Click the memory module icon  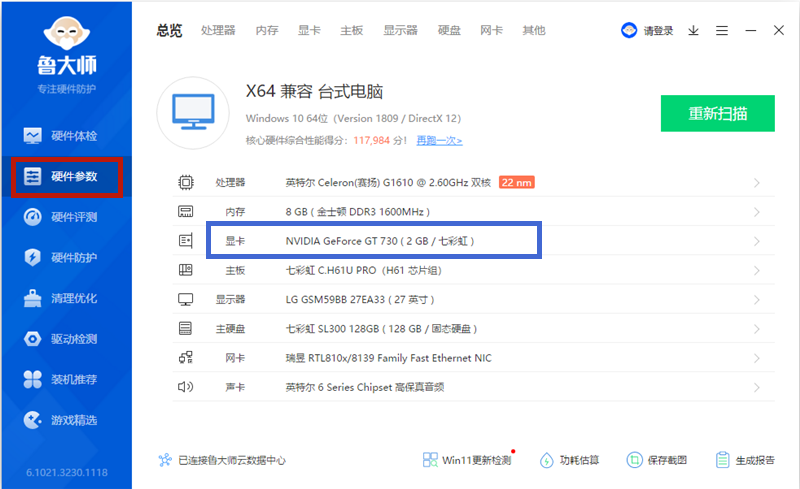185,211
